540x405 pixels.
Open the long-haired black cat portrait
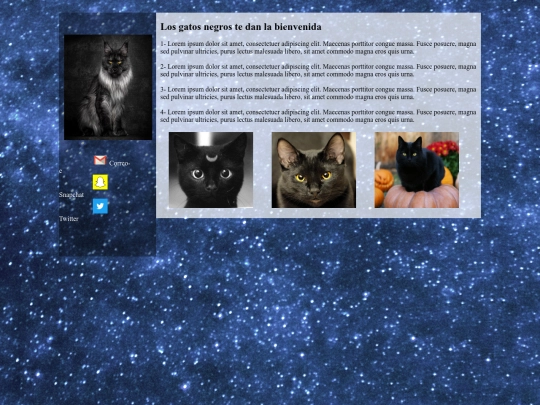108,87
